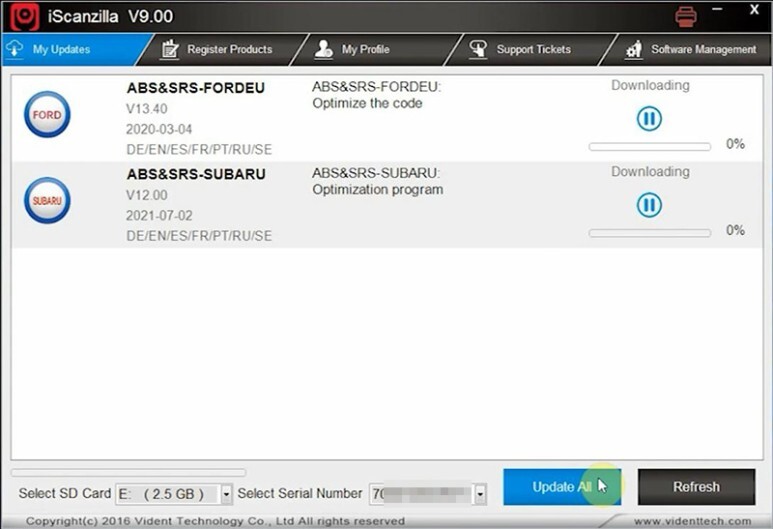Open Software Management tab

[686, 49]
